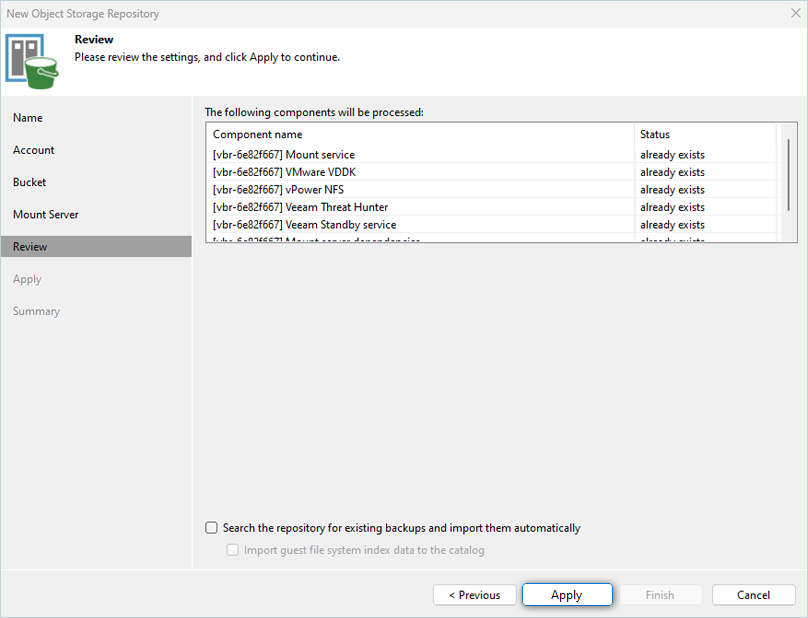
Task: Select the VMware VDDK component row
Action: coord(284,172)
